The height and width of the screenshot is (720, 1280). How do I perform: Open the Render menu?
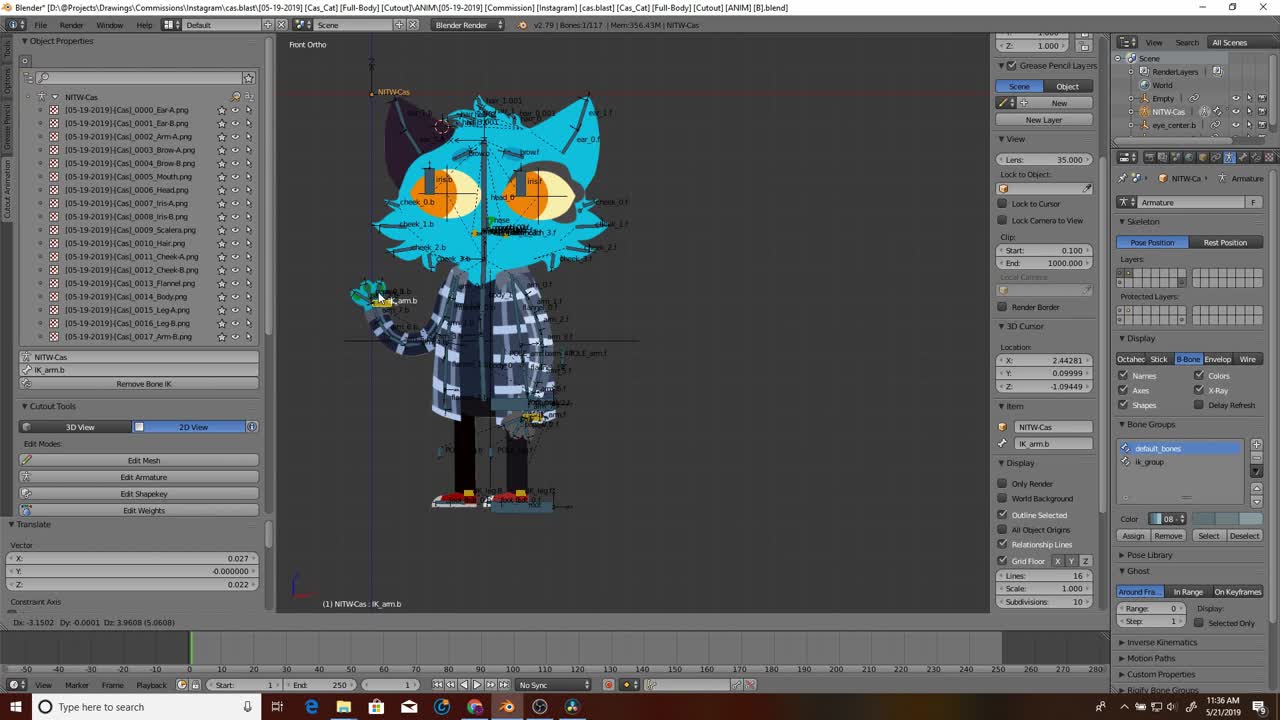[x=71, y=24]
